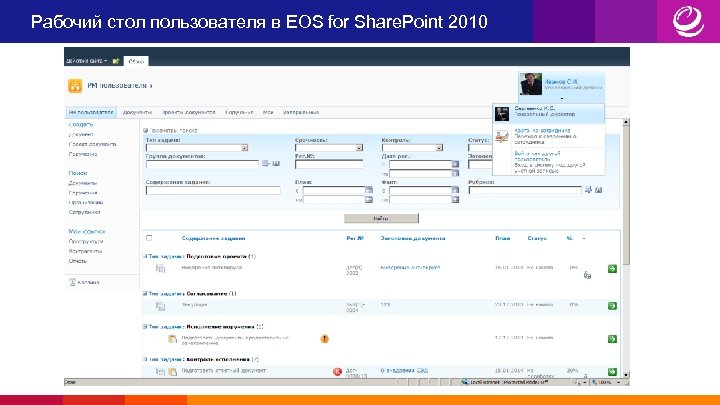Open calendar for План 'с' field

point(369,190)
